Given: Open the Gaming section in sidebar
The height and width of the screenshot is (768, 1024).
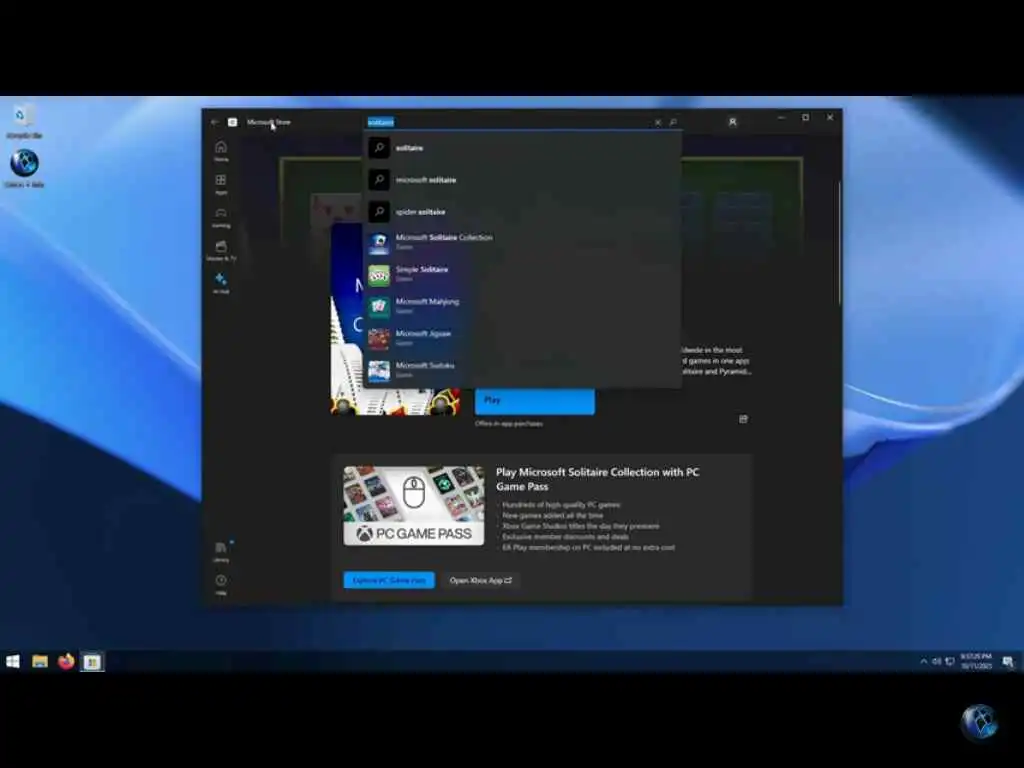Looking at the screenshot, I should pyautogui.click(x=221, y=217).
